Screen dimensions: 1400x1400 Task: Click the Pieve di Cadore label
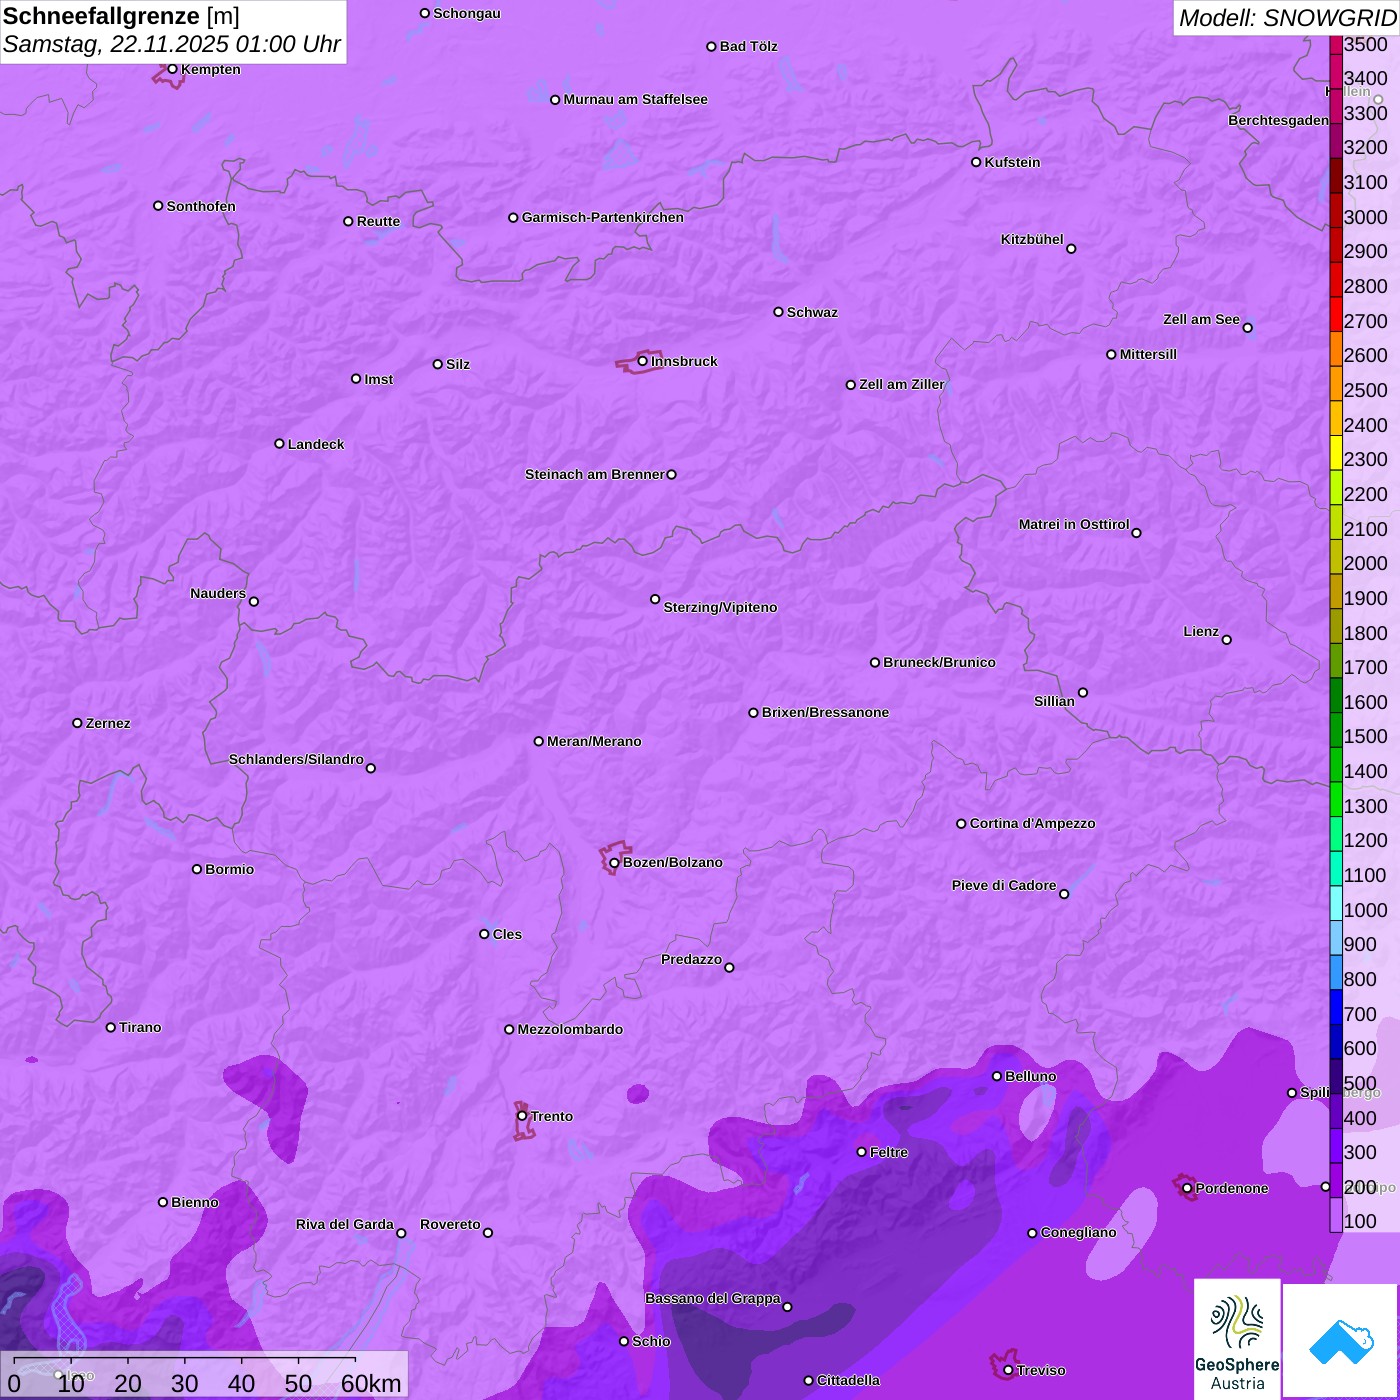coord(1004,885)
